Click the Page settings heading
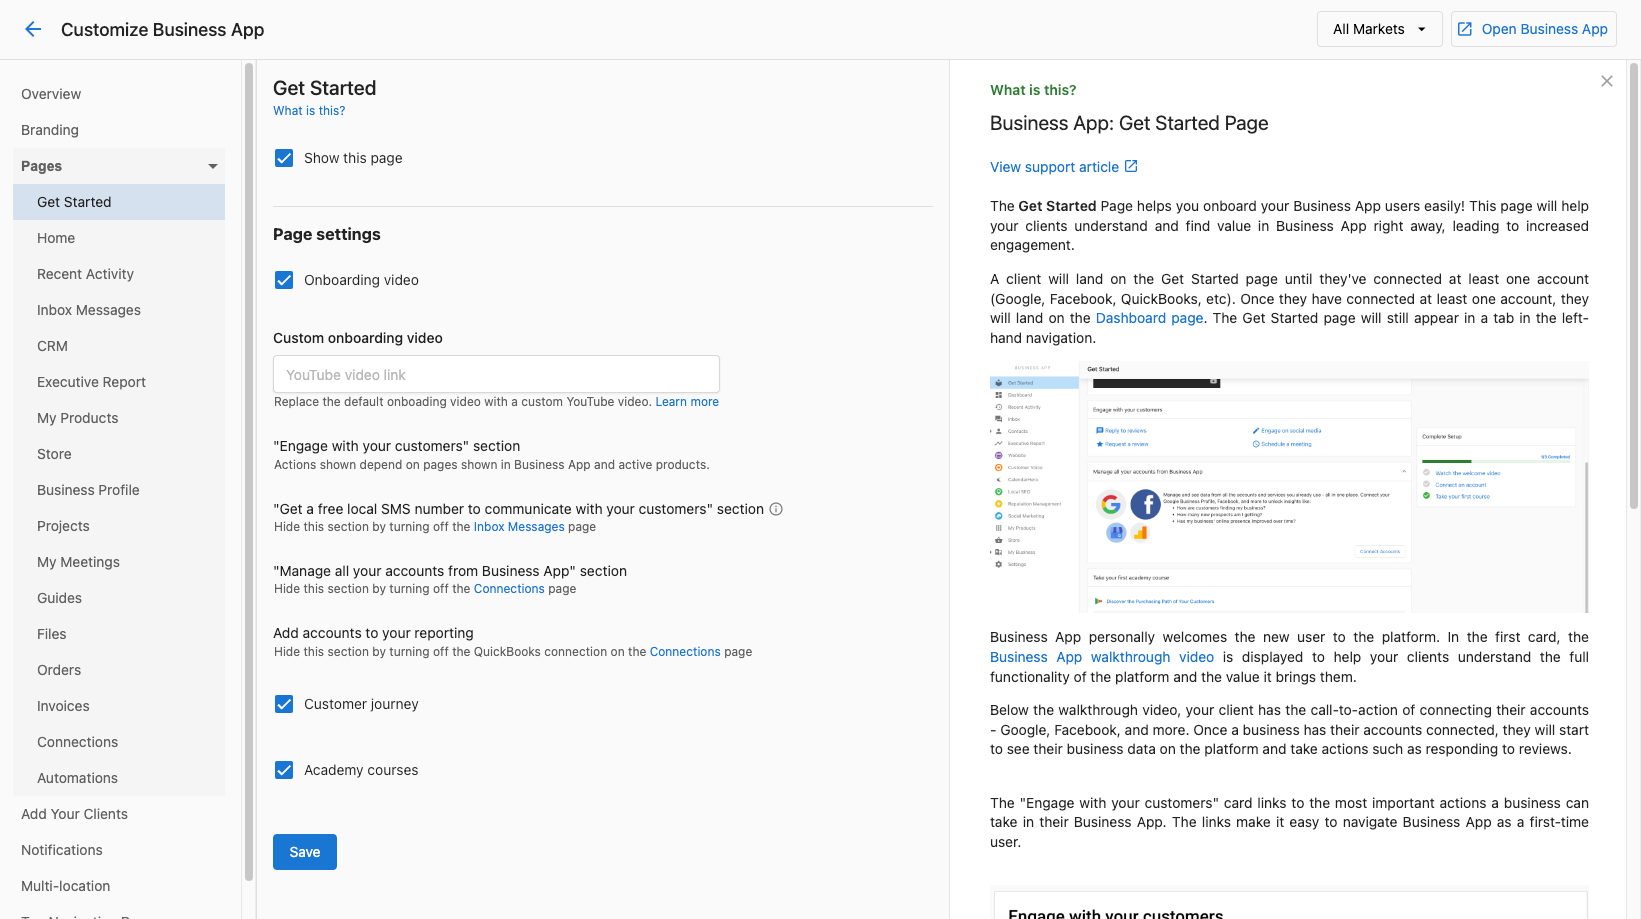 pos(327,234)
